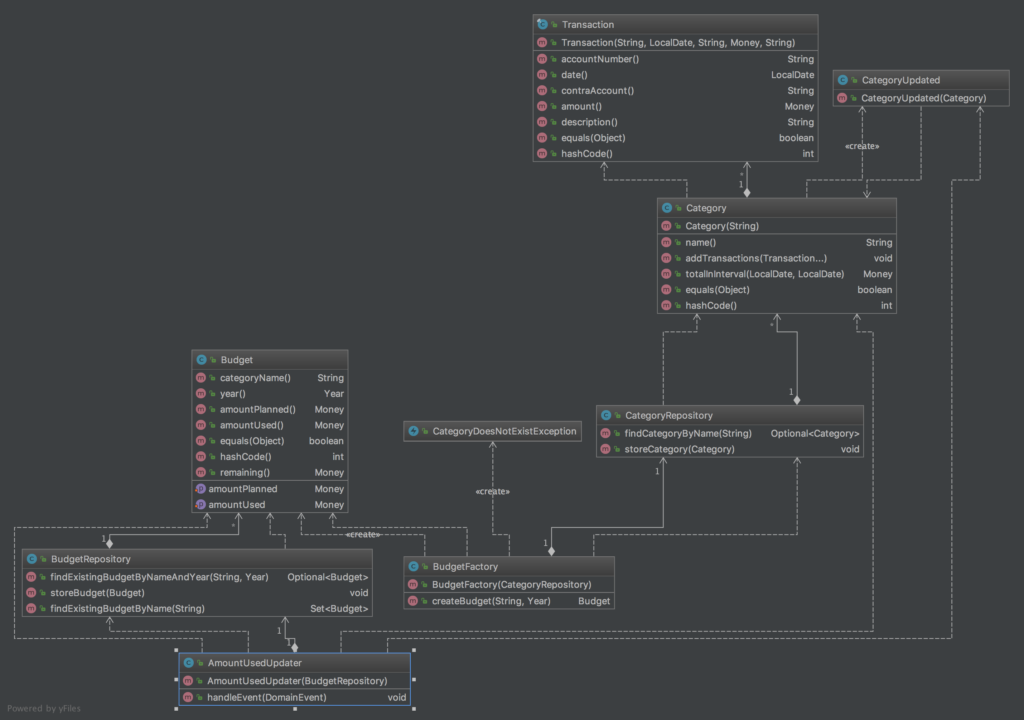Select CategoryDoesNotExistException node label
Image resolution: width=1024 pixels, height=720 pixels.
coord(504,431)
